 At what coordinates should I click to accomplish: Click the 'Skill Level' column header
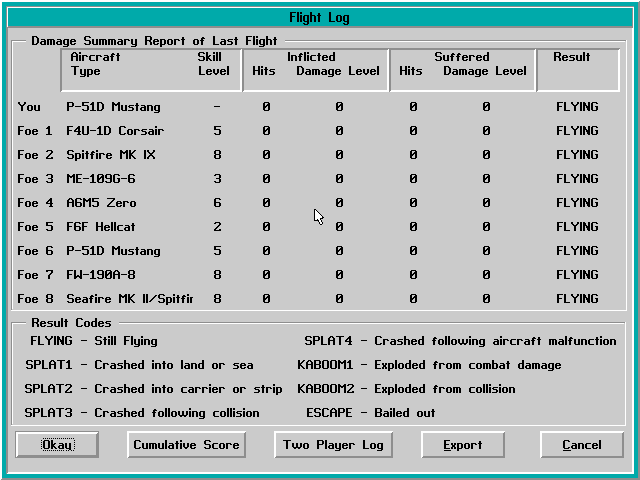[x=213, y=64]
